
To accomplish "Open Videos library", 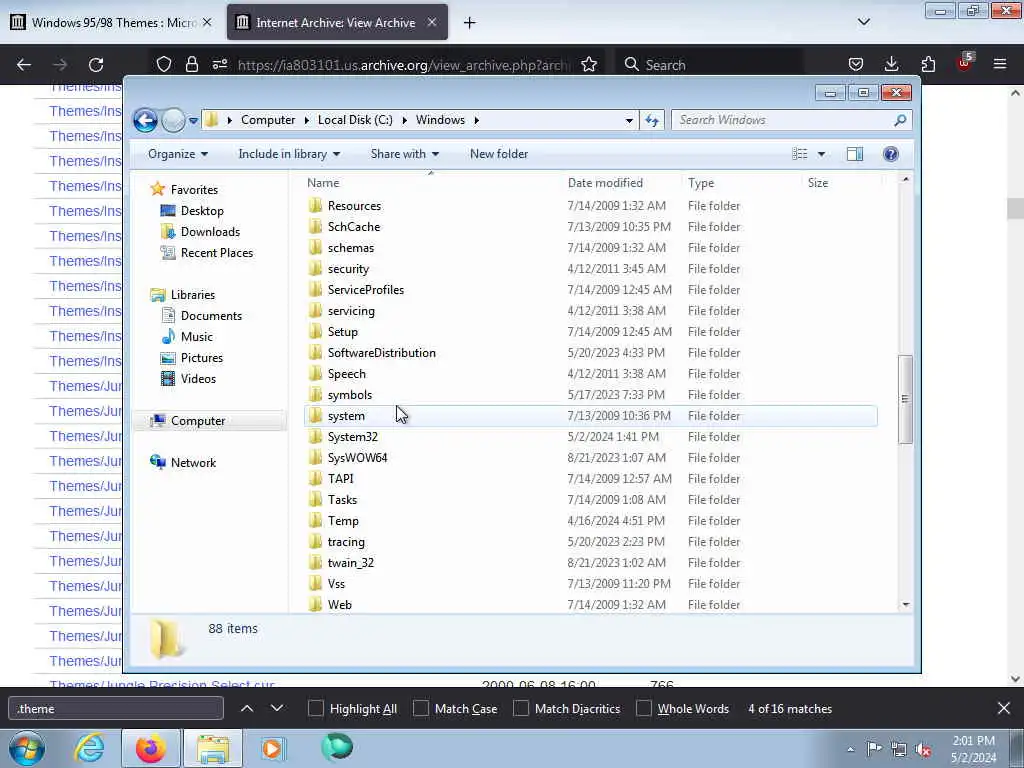I will 198,379.
